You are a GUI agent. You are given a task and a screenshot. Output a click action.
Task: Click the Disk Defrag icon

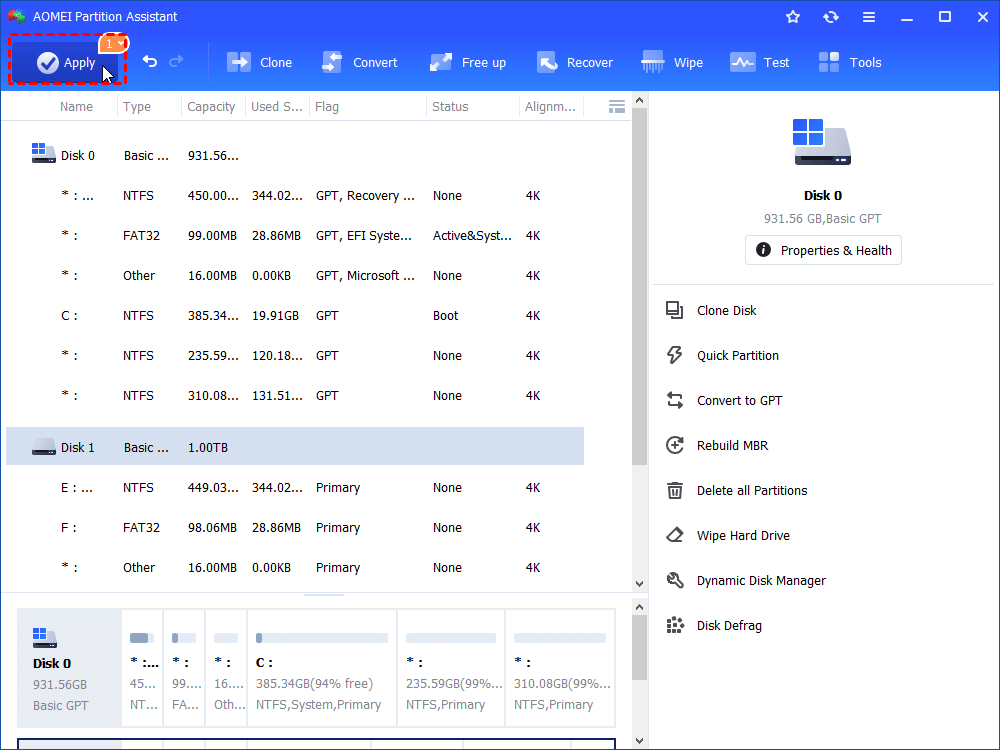(675, 625)
